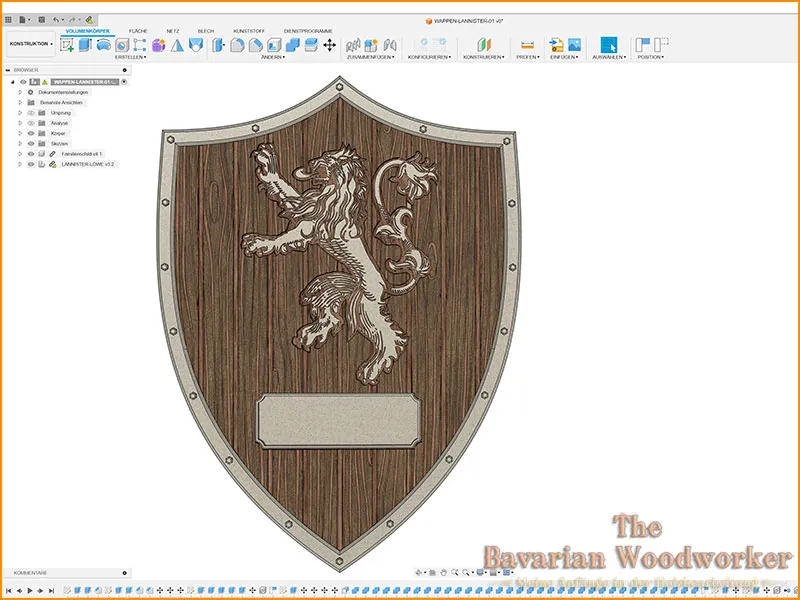Expand the Ursprung node
800x600 pixels.
click(20, 113)
